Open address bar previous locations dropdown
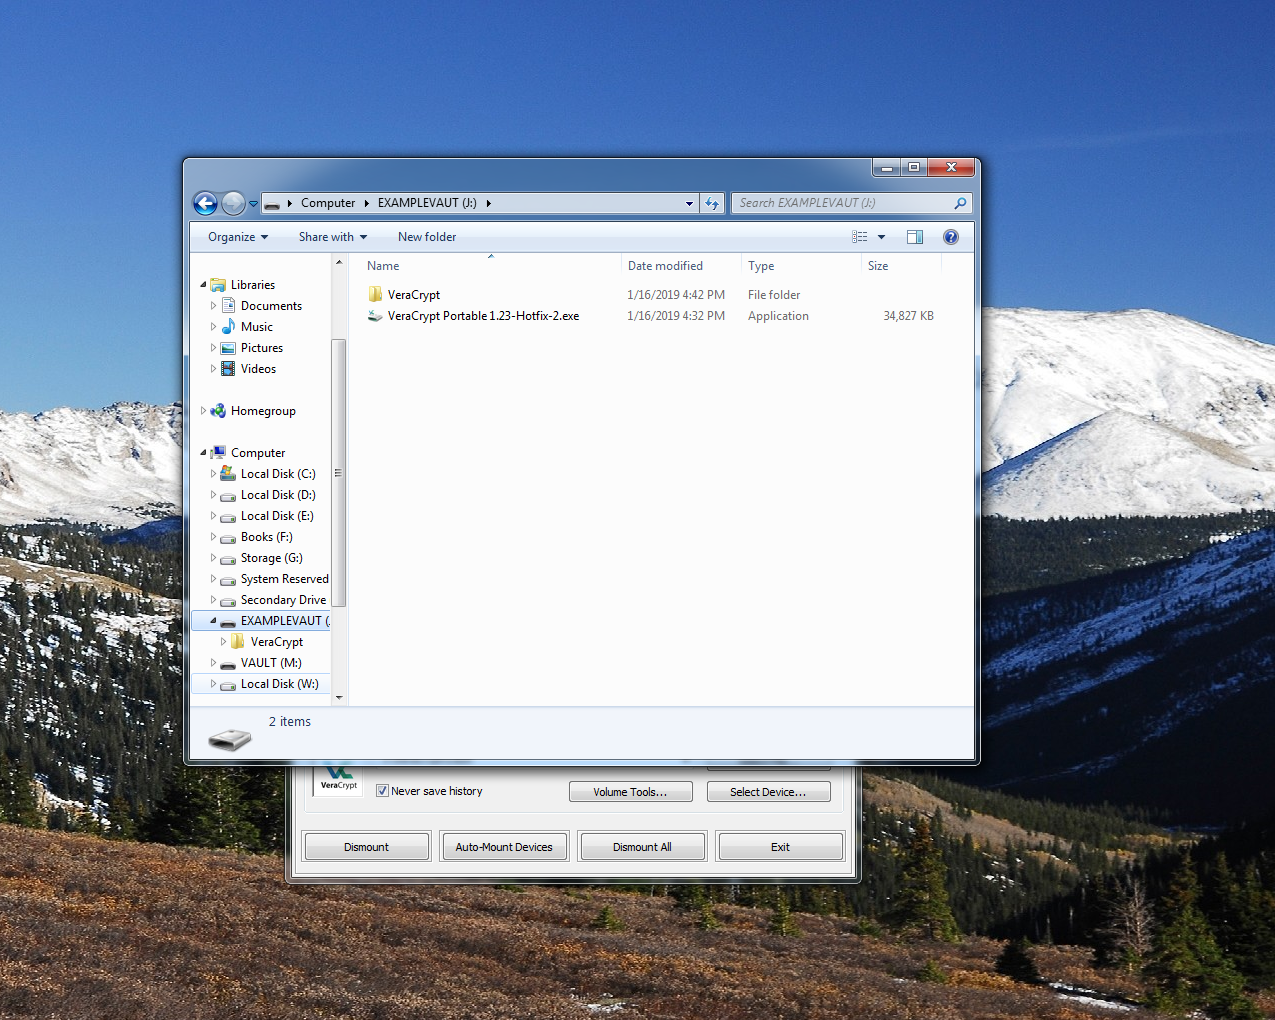This screenshot has height=1020, width=1275. click(x=689, y=203)
